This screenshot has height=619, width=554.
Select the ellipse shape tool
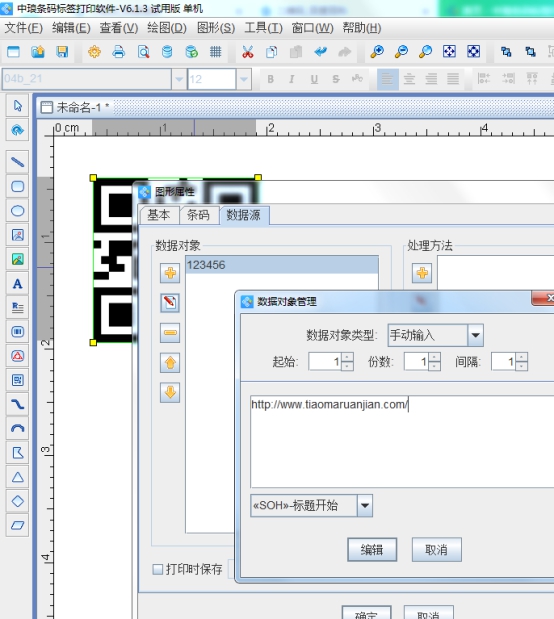click(17, 211)
